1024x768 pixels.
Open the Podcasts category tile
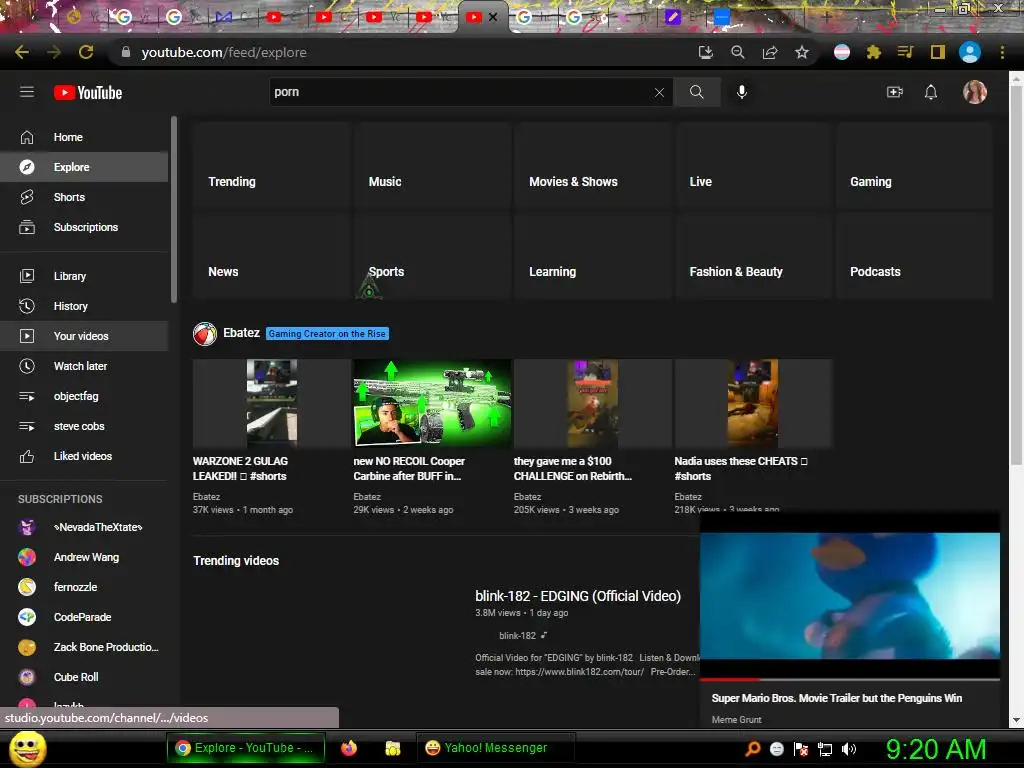pos(914,256)
